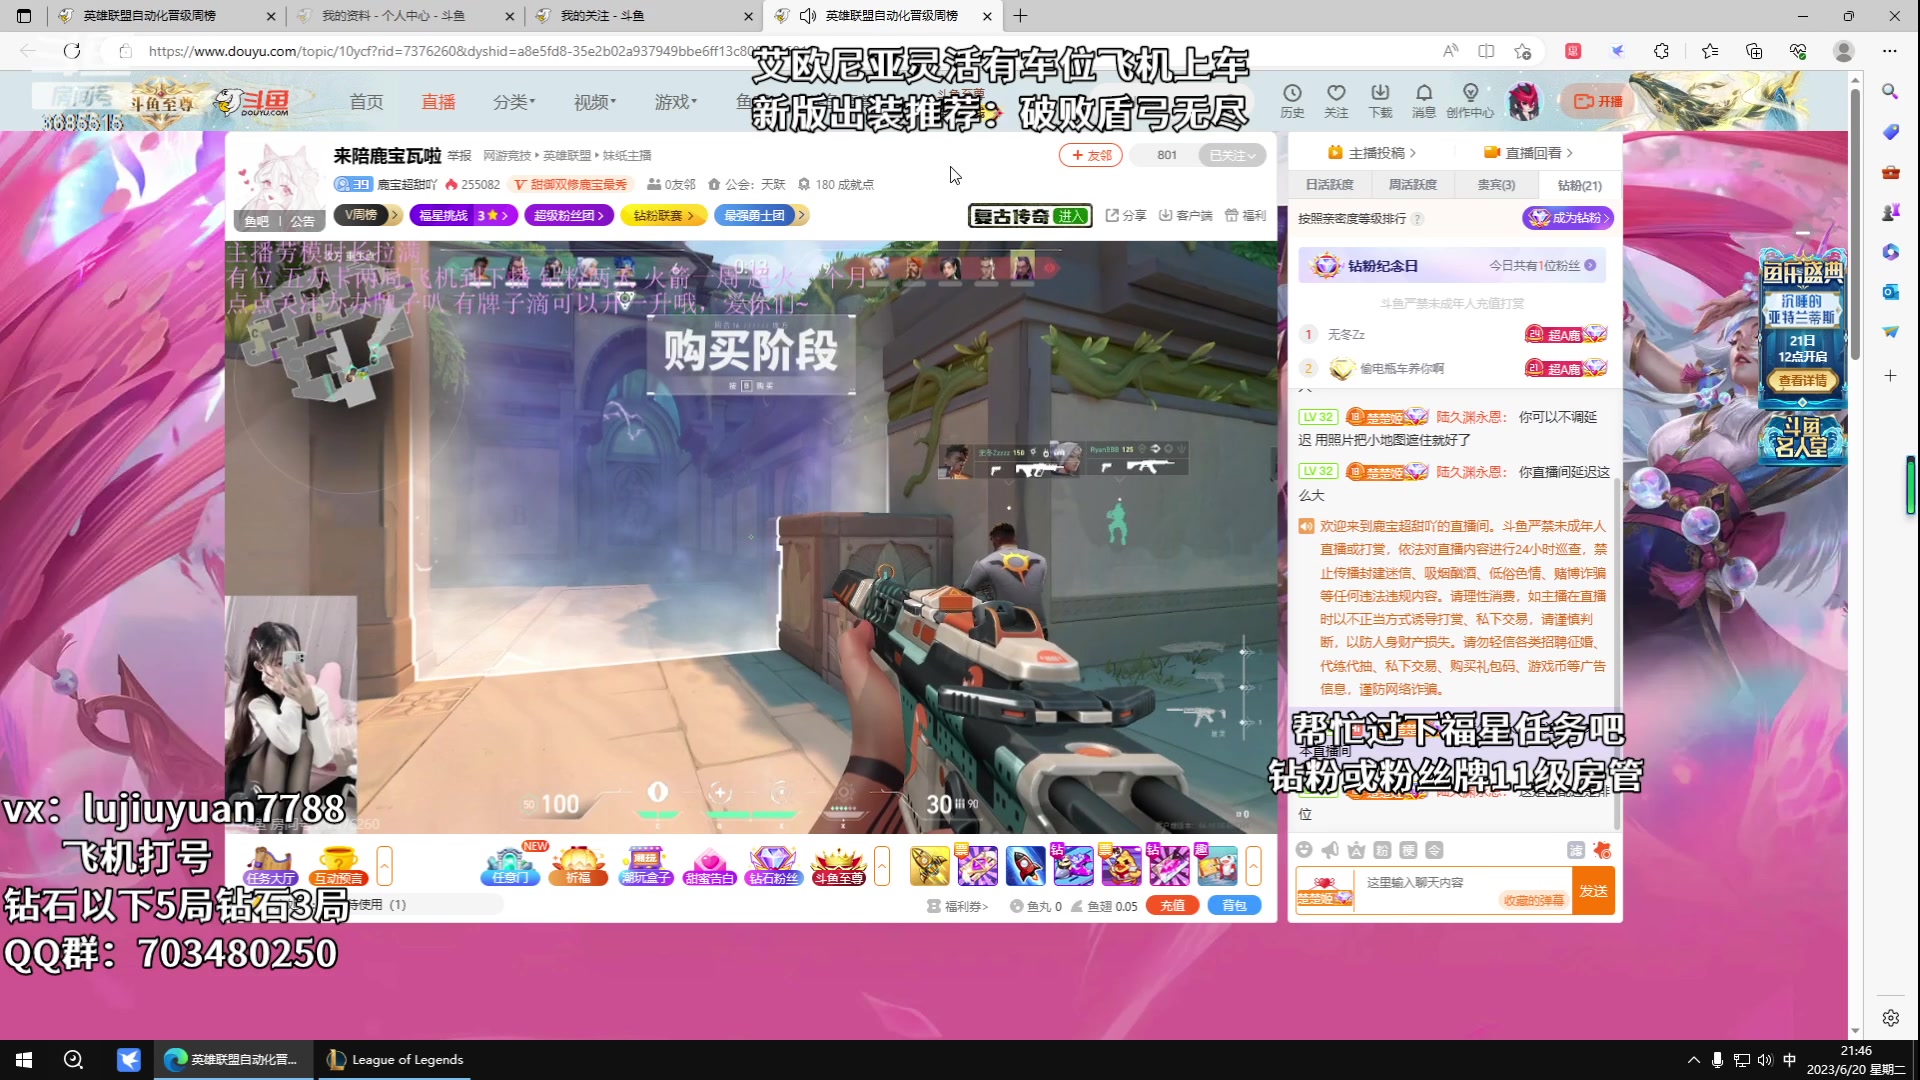The image size is (1920, 1080).
Task: Open the 创作中心 creator center icon
Action: coord(1470,101)
